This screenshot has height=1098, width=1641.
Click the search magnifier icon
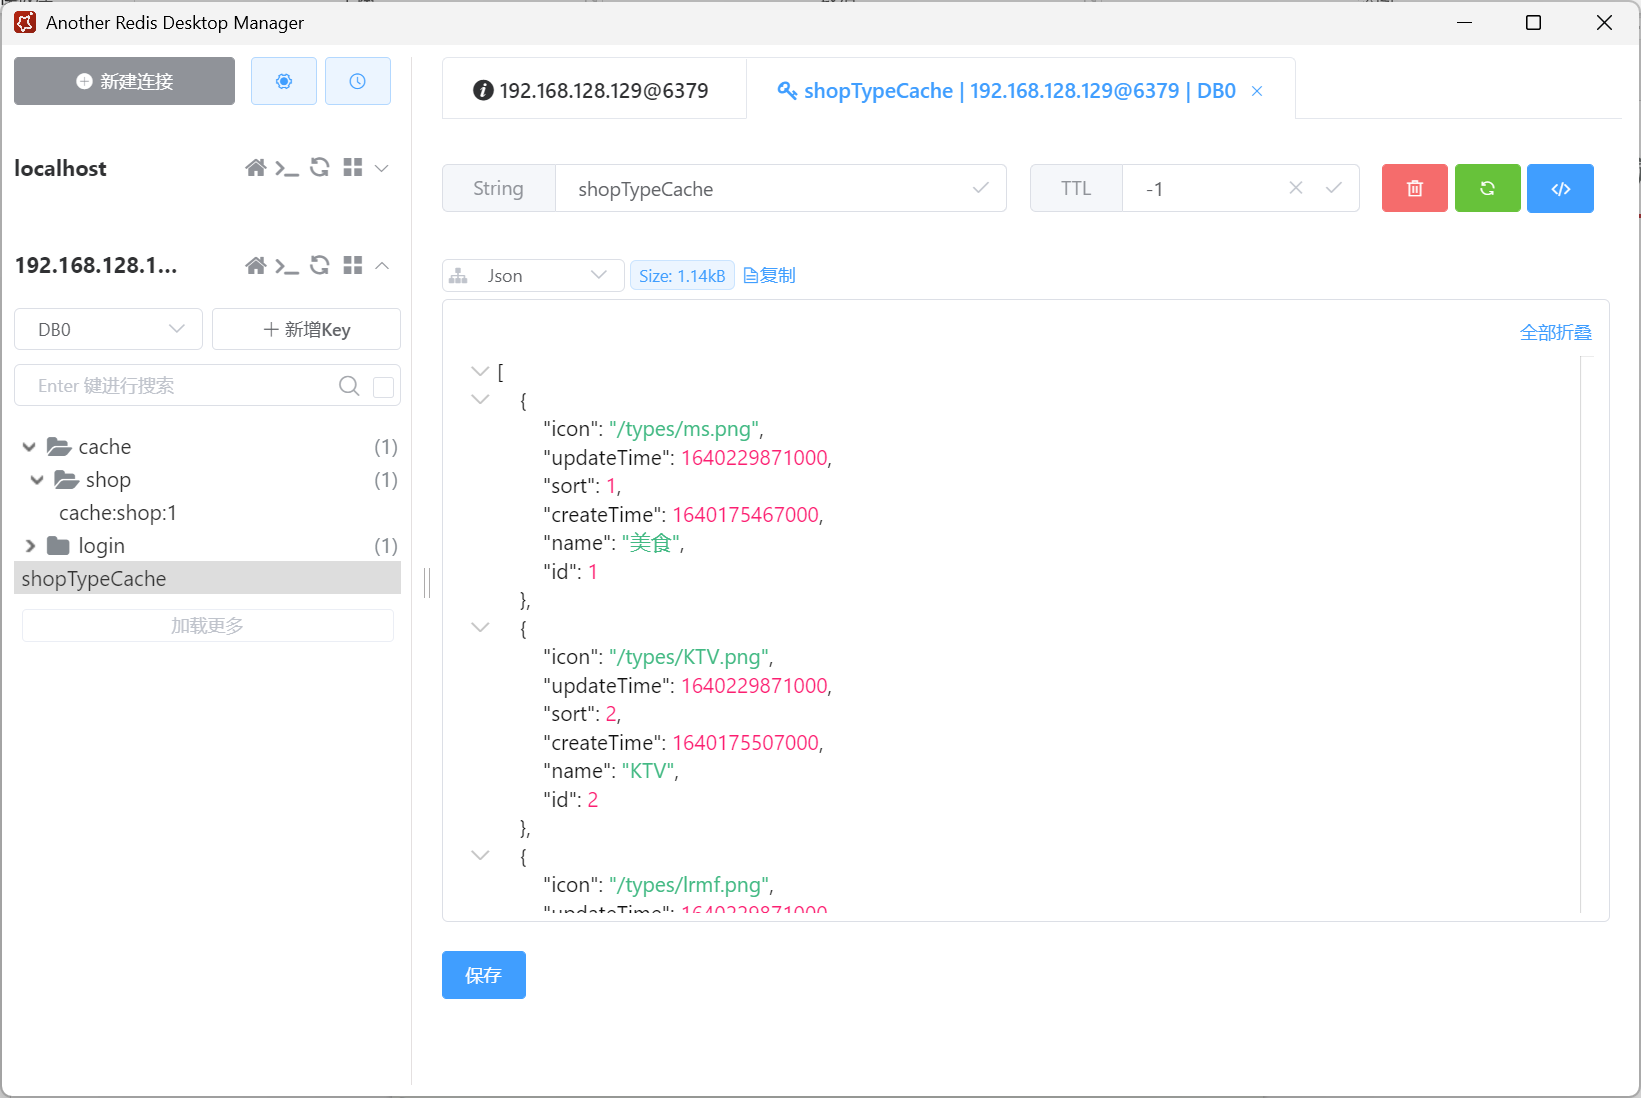[349, 386]
